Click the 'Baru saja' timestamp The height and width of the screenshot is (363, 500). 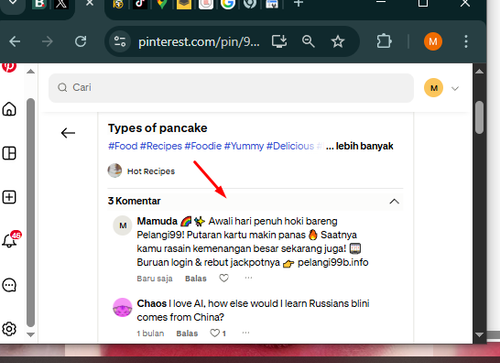[155, 278]
